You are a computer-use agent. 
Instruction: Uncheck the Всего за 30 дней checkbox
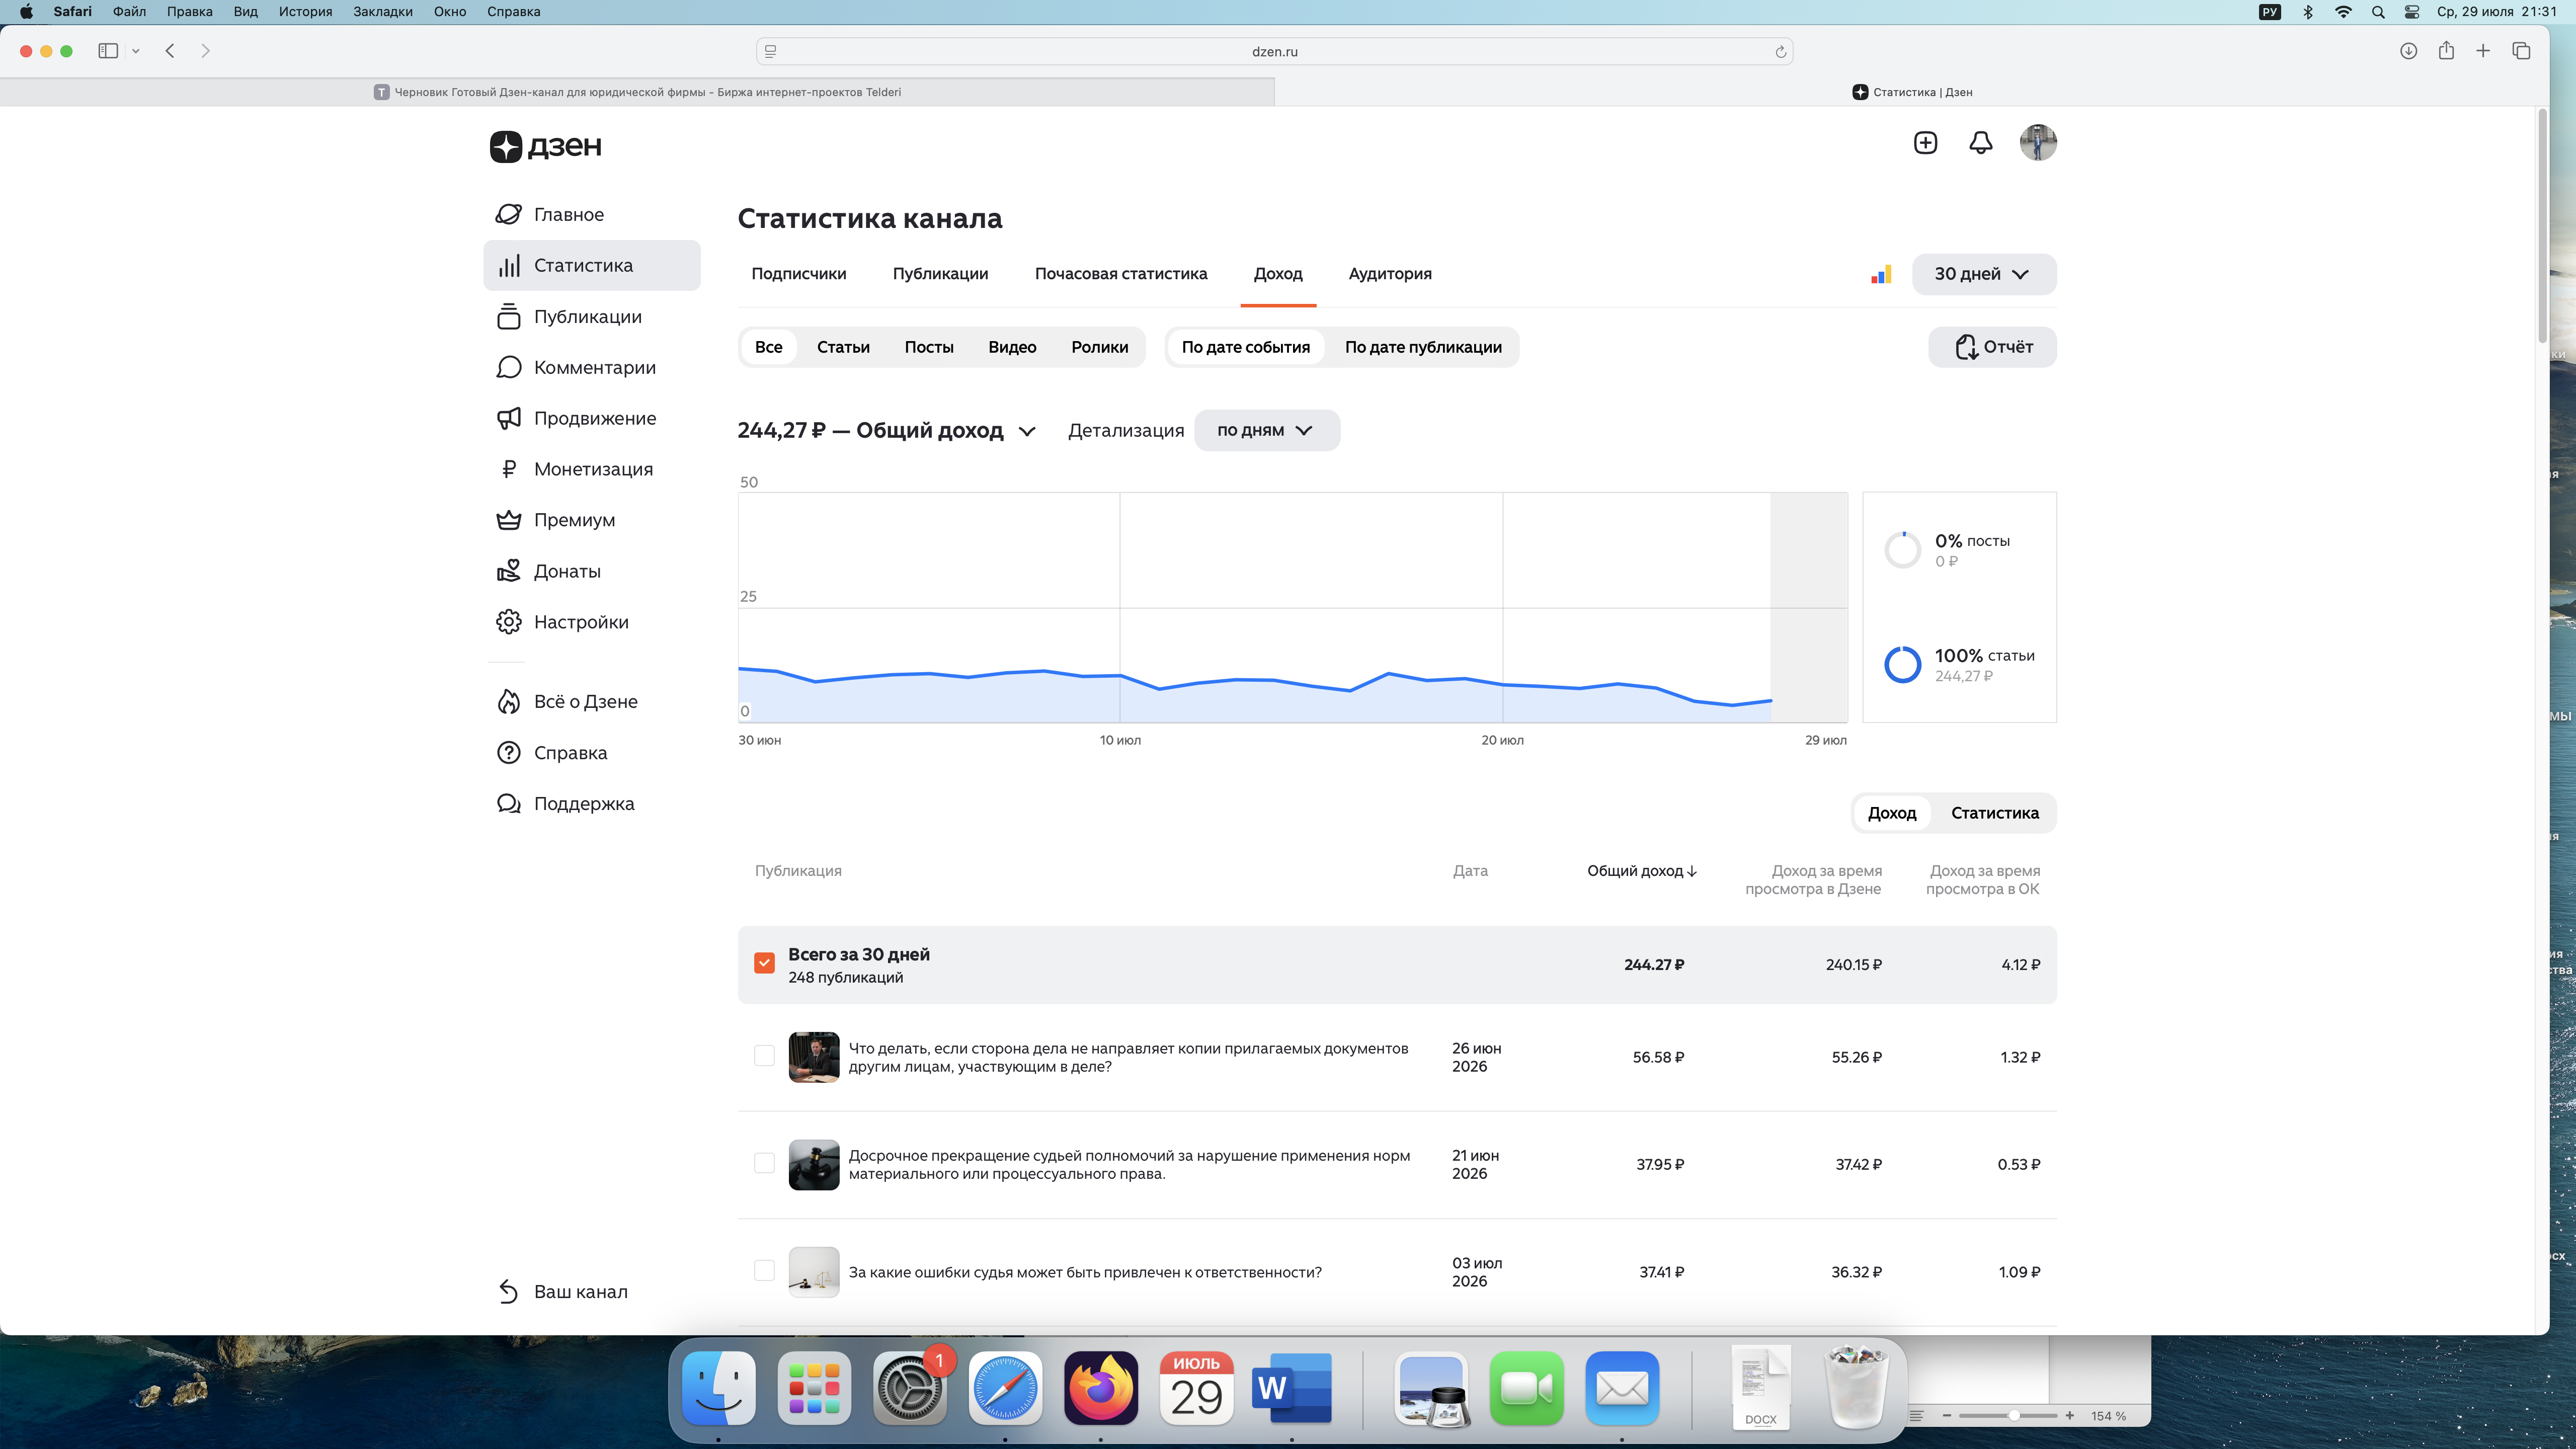(x=764, y=963)
